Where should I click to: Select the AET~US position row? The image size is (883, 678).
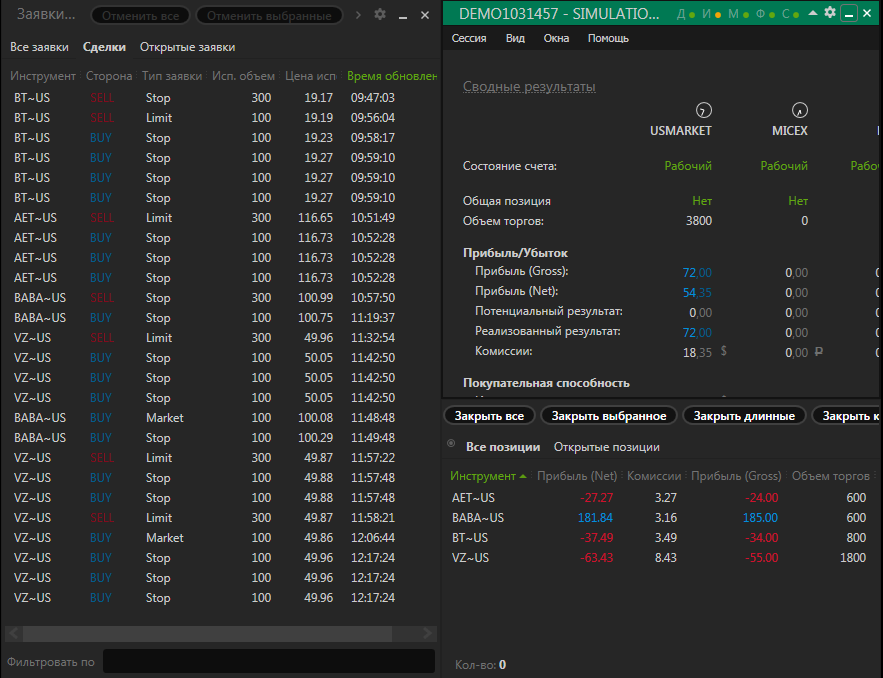coord(659,498)
